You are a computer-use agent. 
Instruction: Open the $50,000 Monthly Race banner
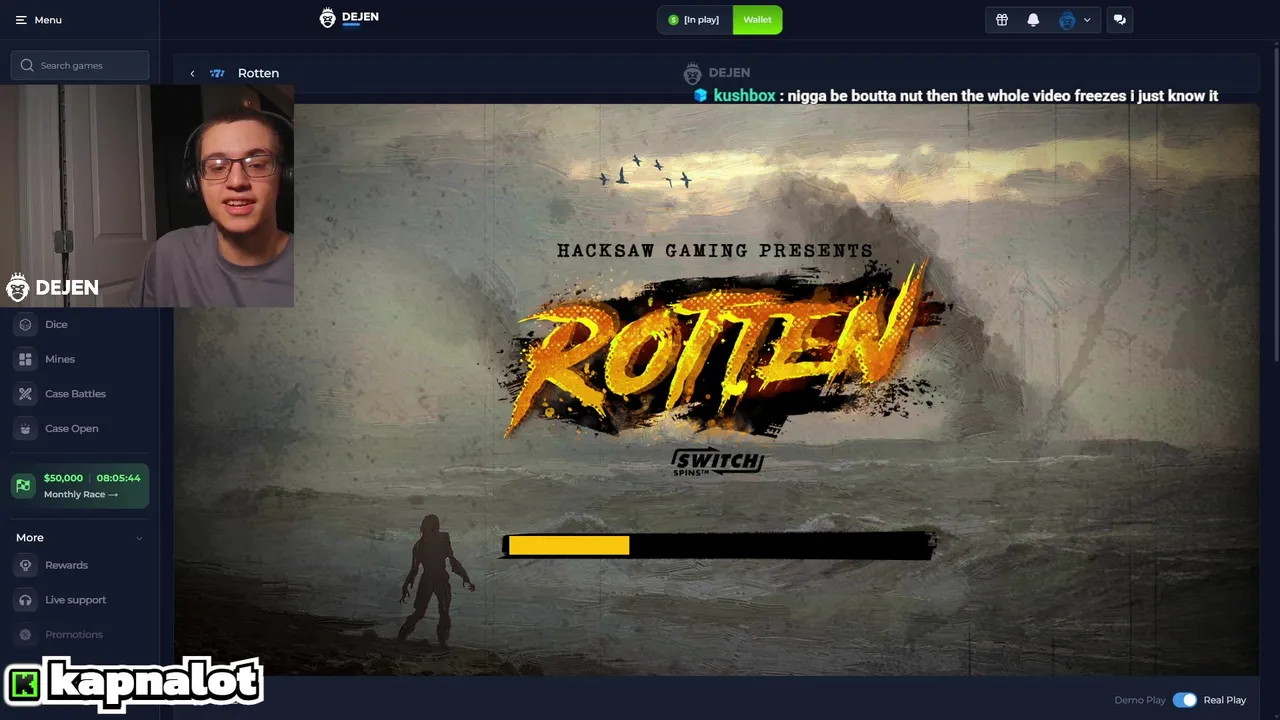pos(80,486)
